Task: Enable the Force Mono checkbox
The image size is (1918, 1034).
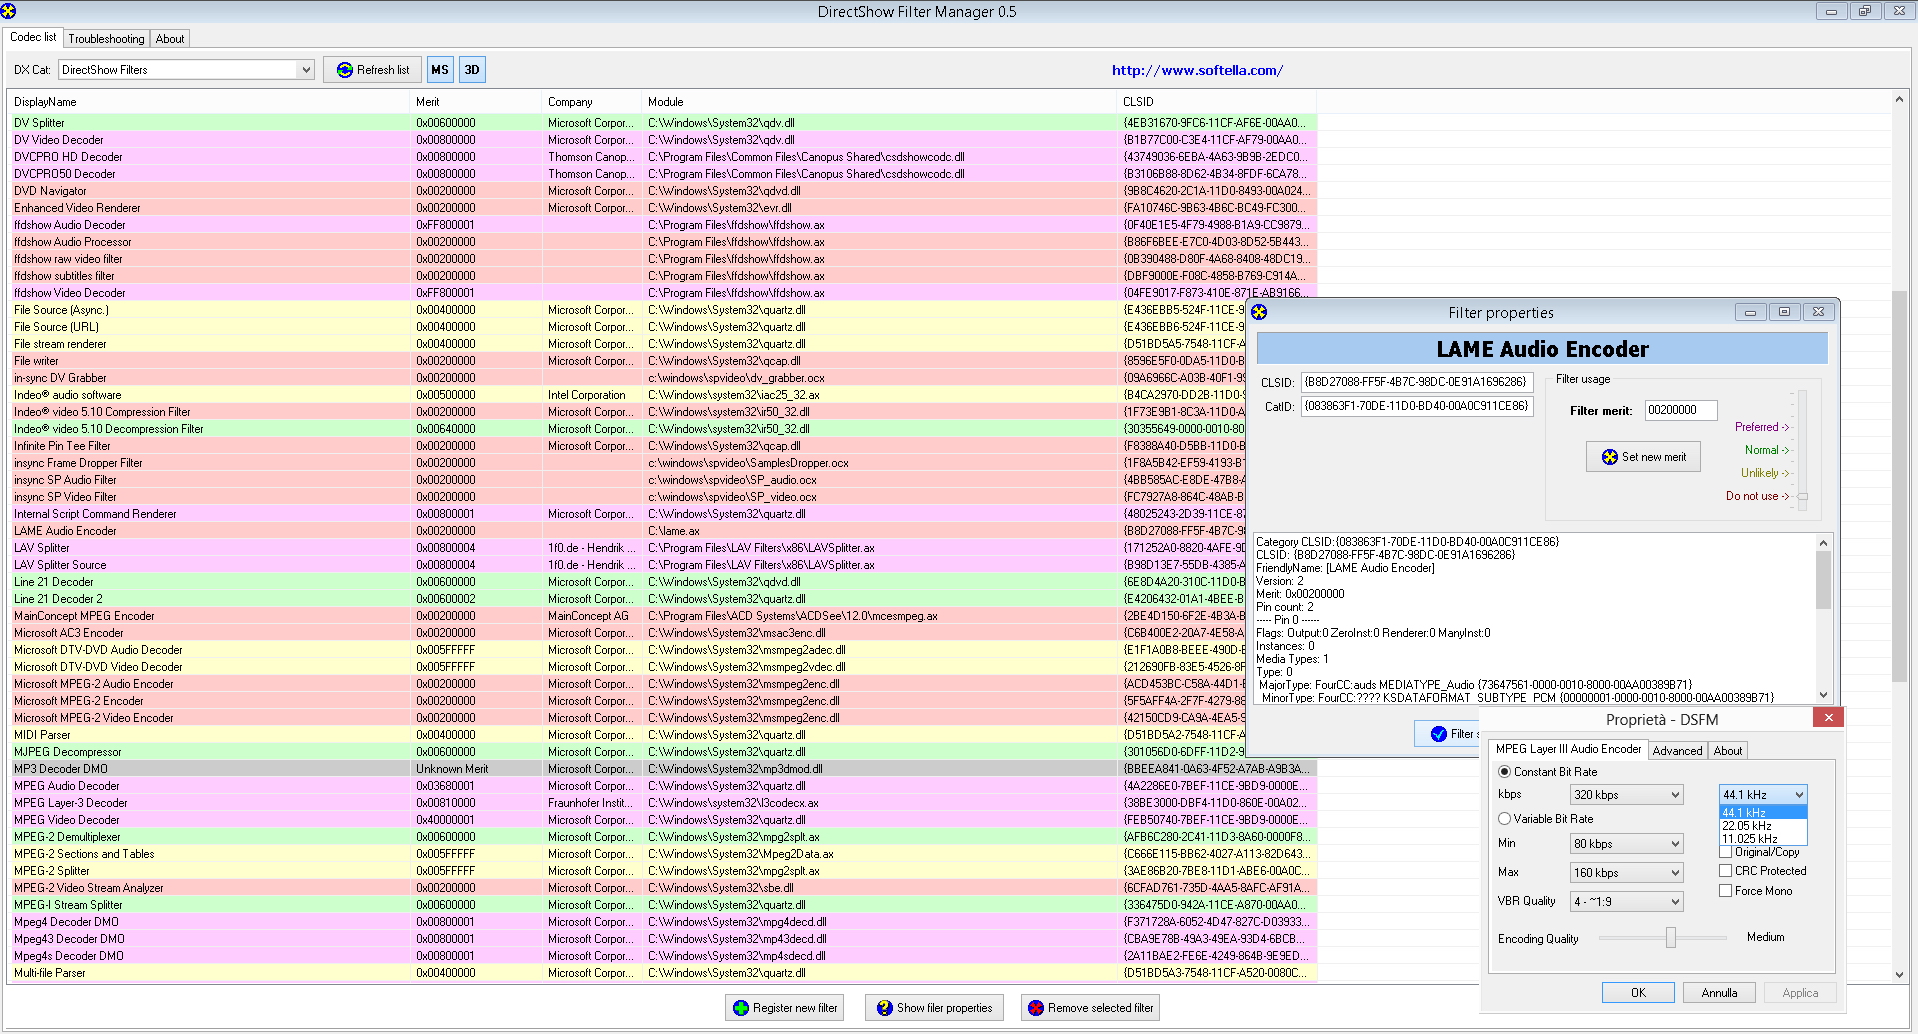Action: pyautogui.click(x=1725, y=891)
